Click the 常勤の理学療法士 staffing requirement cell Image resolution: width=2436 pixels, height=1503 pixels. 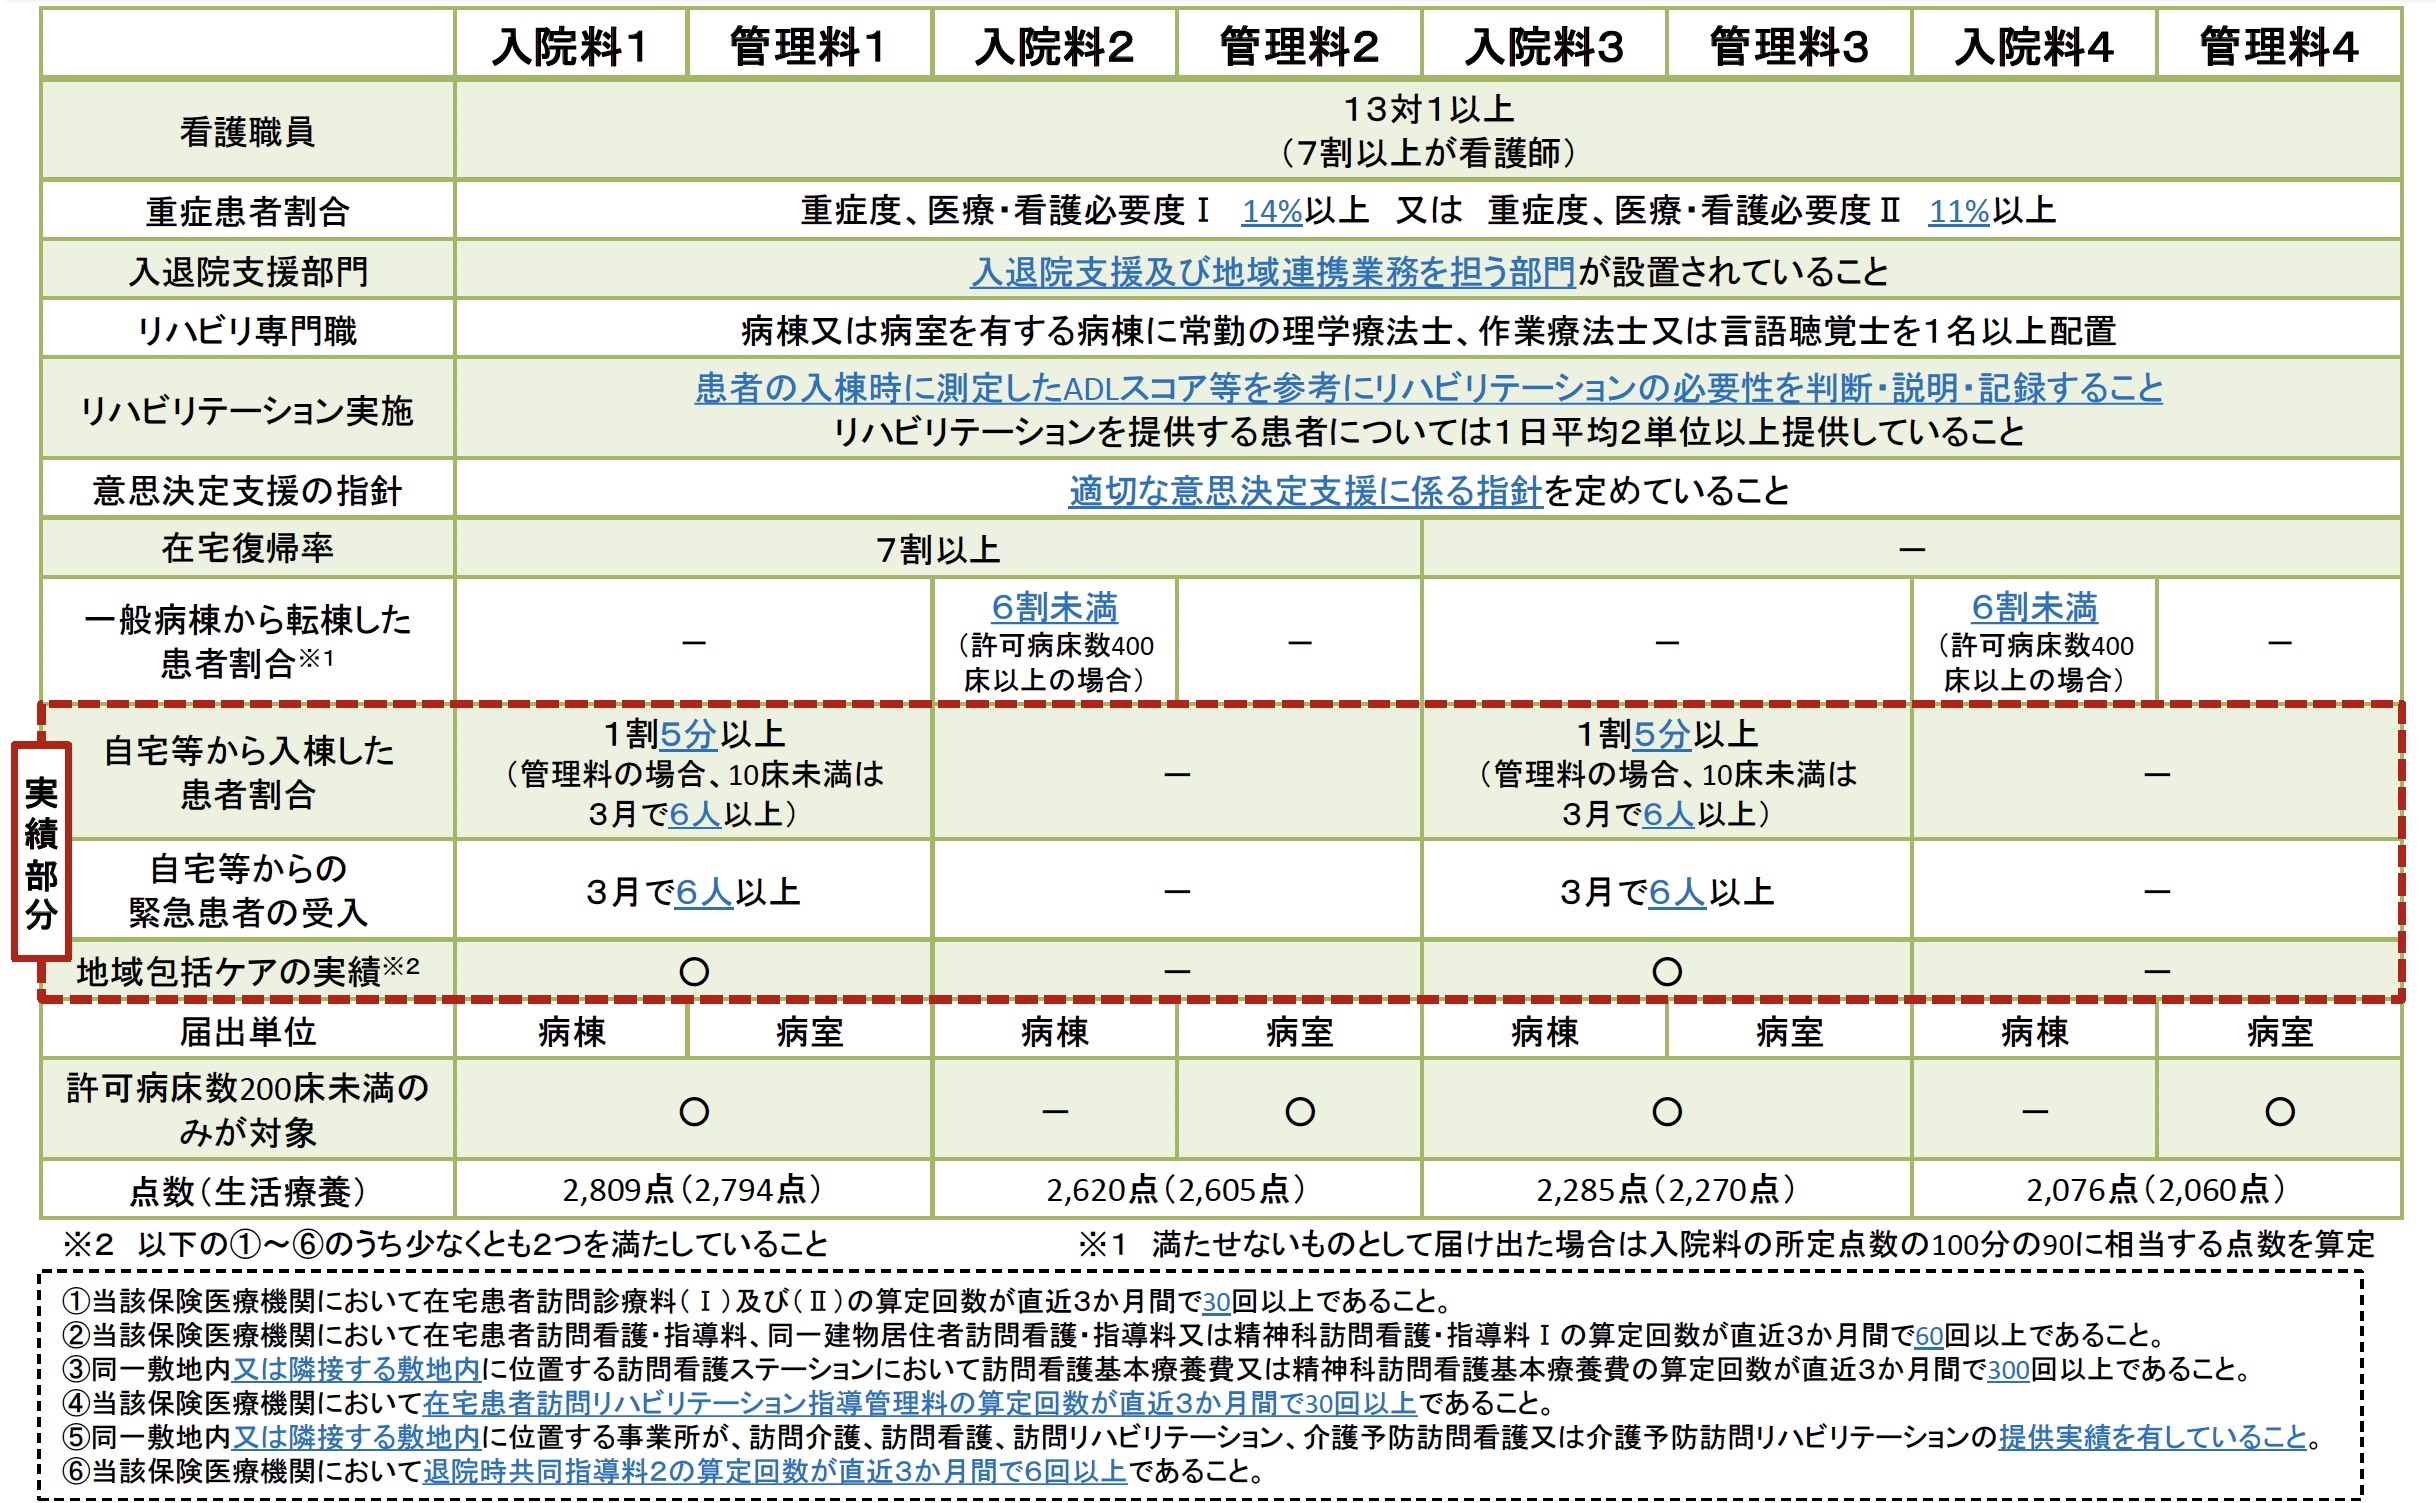click(1428, 330)
